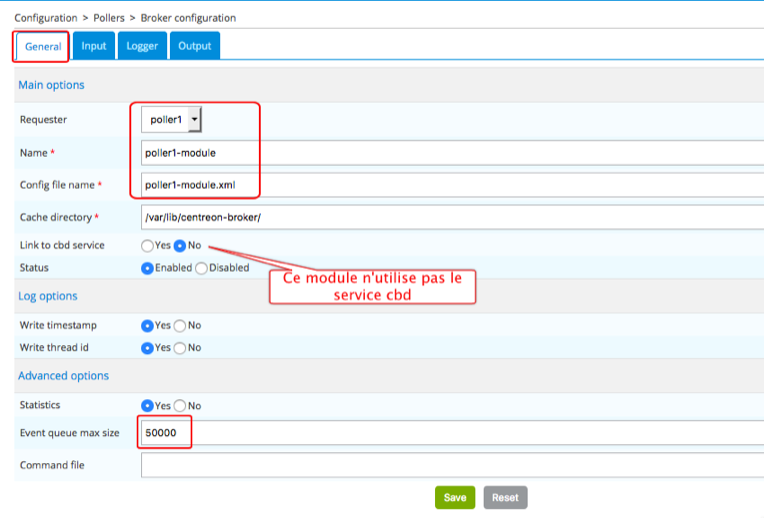764x518 pixels.
Task: Select Yes for Link to cbd service
Action: click(x=148, y=245)
